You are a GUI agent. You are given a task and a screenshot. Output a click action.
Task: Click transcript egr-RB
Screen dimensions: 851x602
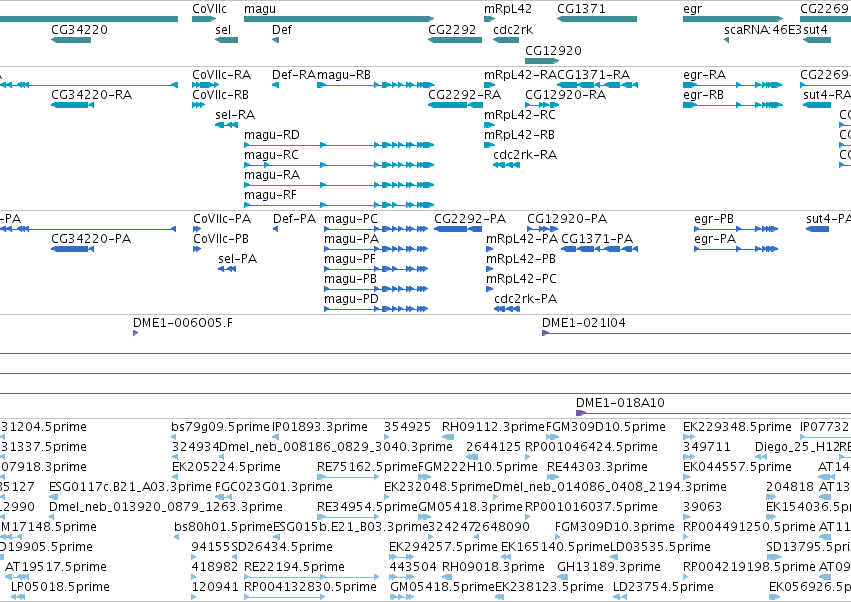pyautogui.click(x=703, y=94)
